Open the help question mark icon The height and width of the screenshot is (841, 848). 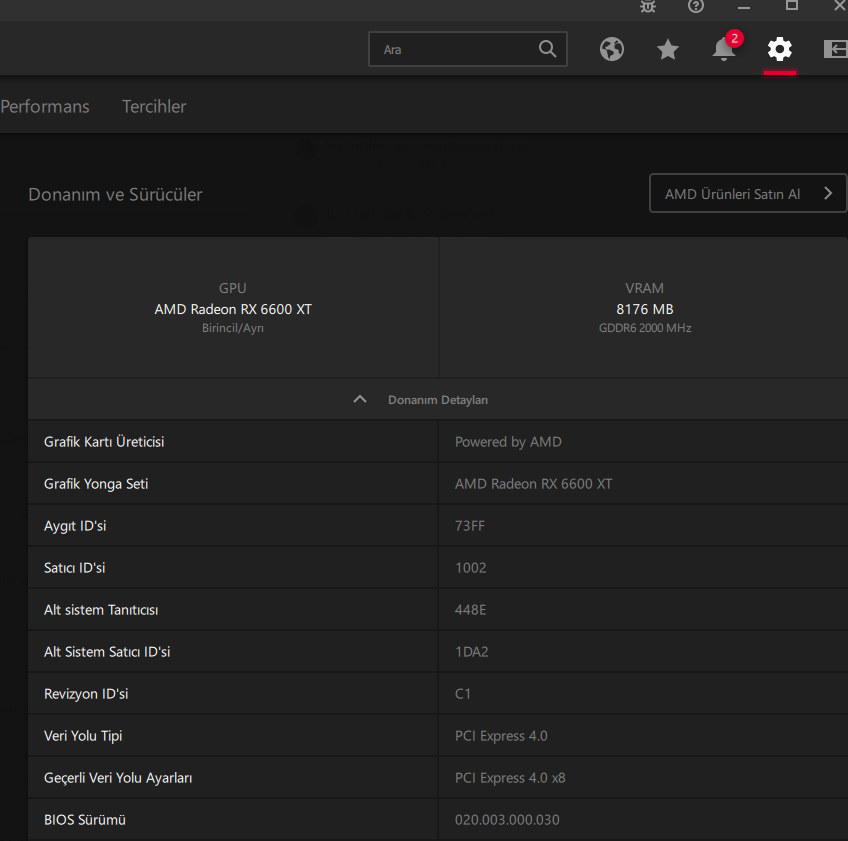(x=696, y=6)
